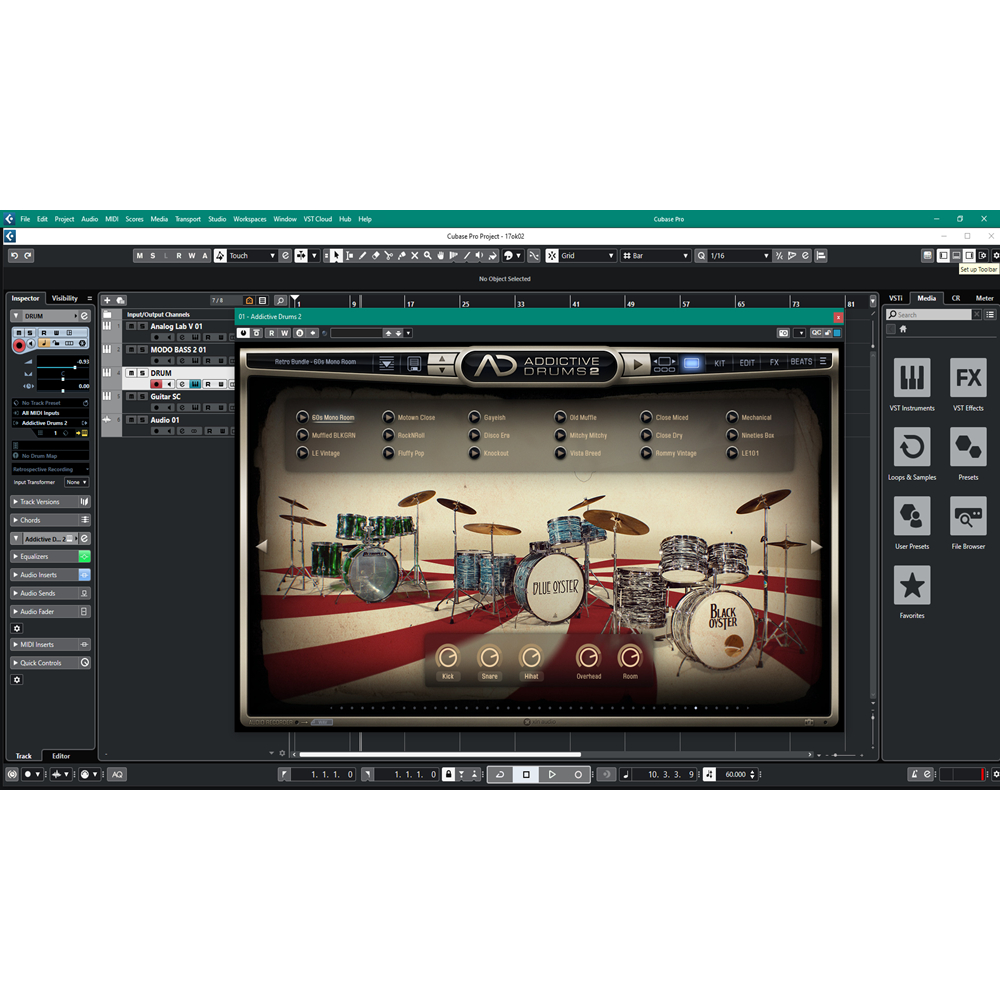Open the Project menu
1000x1000 pixels.
[64, 219]
